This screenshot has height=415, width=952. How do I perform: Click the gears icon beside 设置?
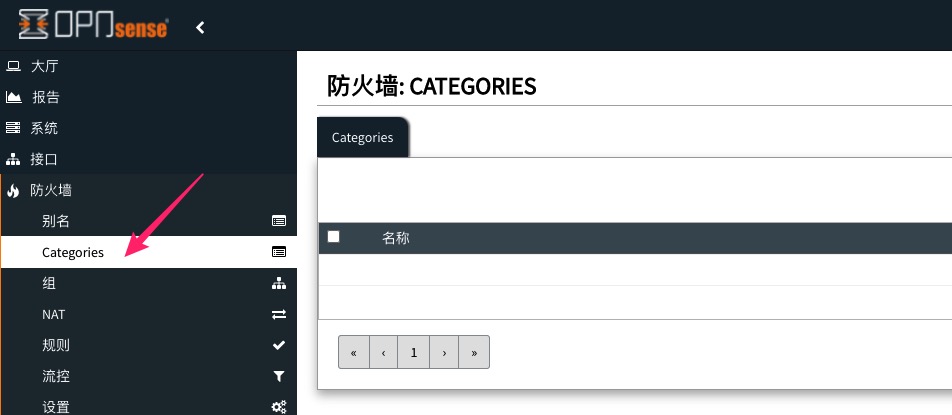click(x=279, y=407)
